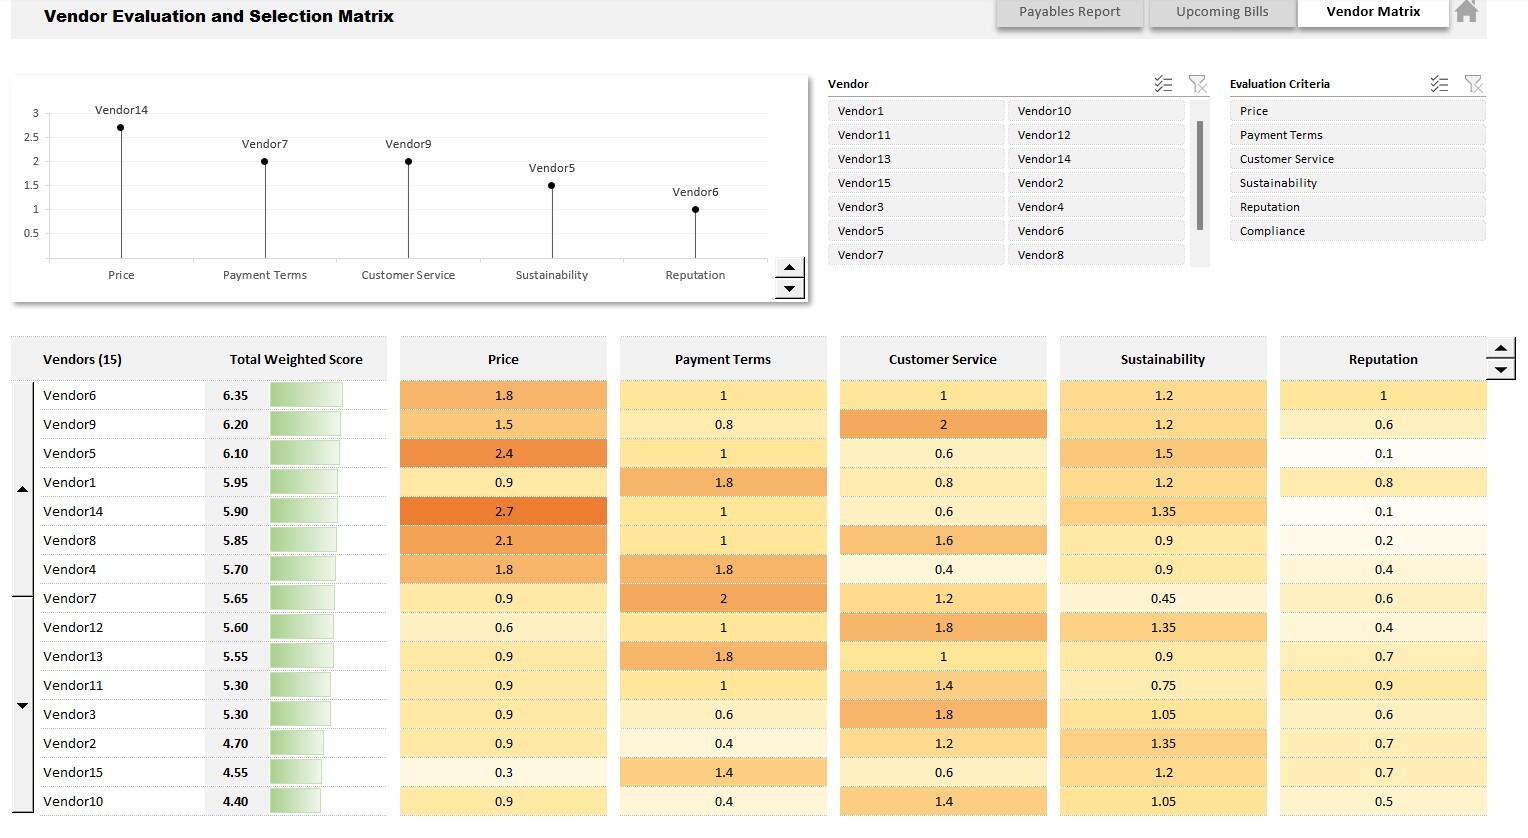Click the vendor list scroll down arrow

tap(22, 705)
